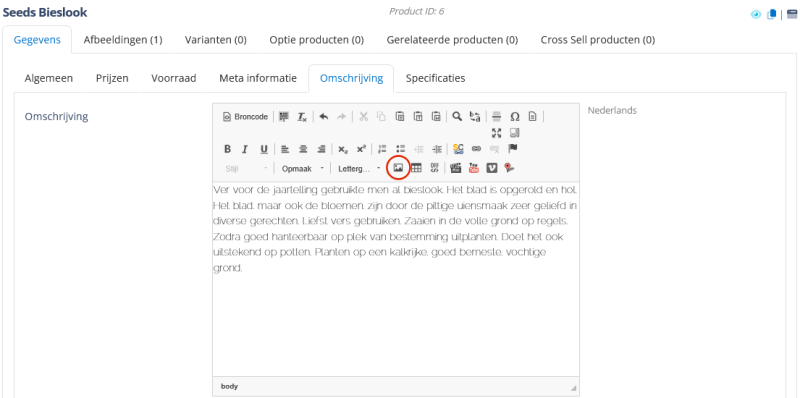Switch to the Algemeen sub-tab
800x398 pixels.
tap(49, 79)
